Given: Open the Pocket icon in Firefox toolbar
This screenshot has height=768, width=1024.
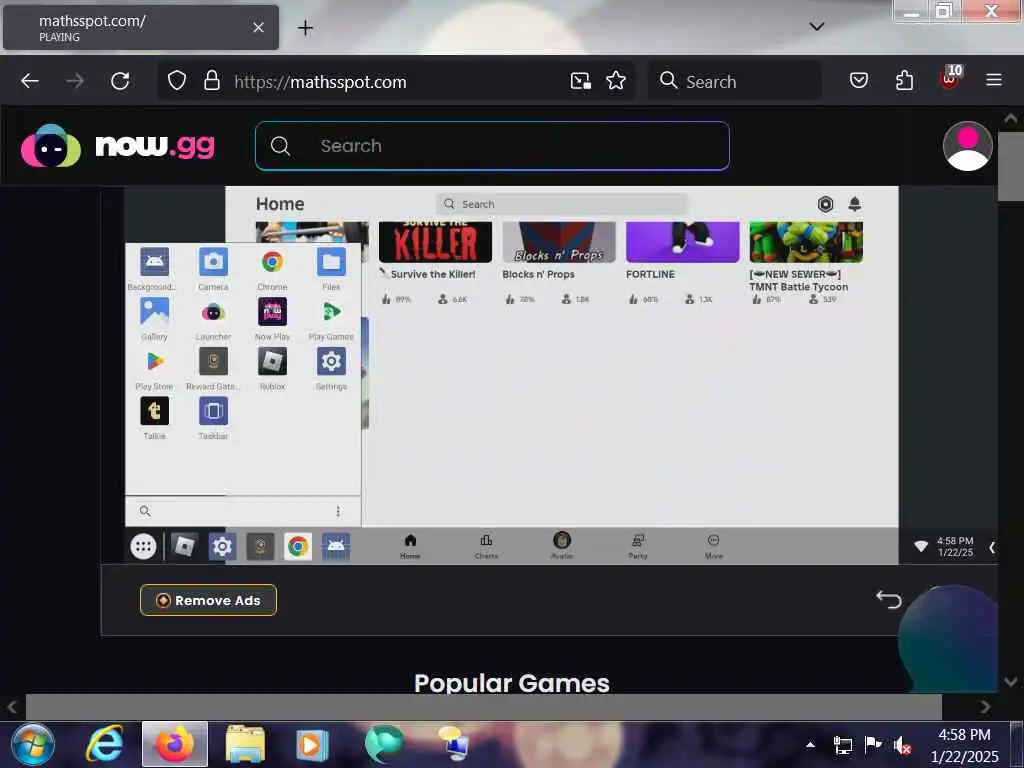Looking at the screenshot, I should pos(859,81).
